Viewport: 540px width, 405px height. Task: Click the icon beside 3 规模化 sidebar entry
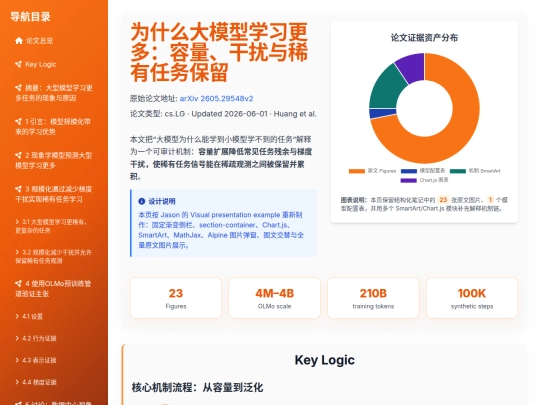coord(18,189)
